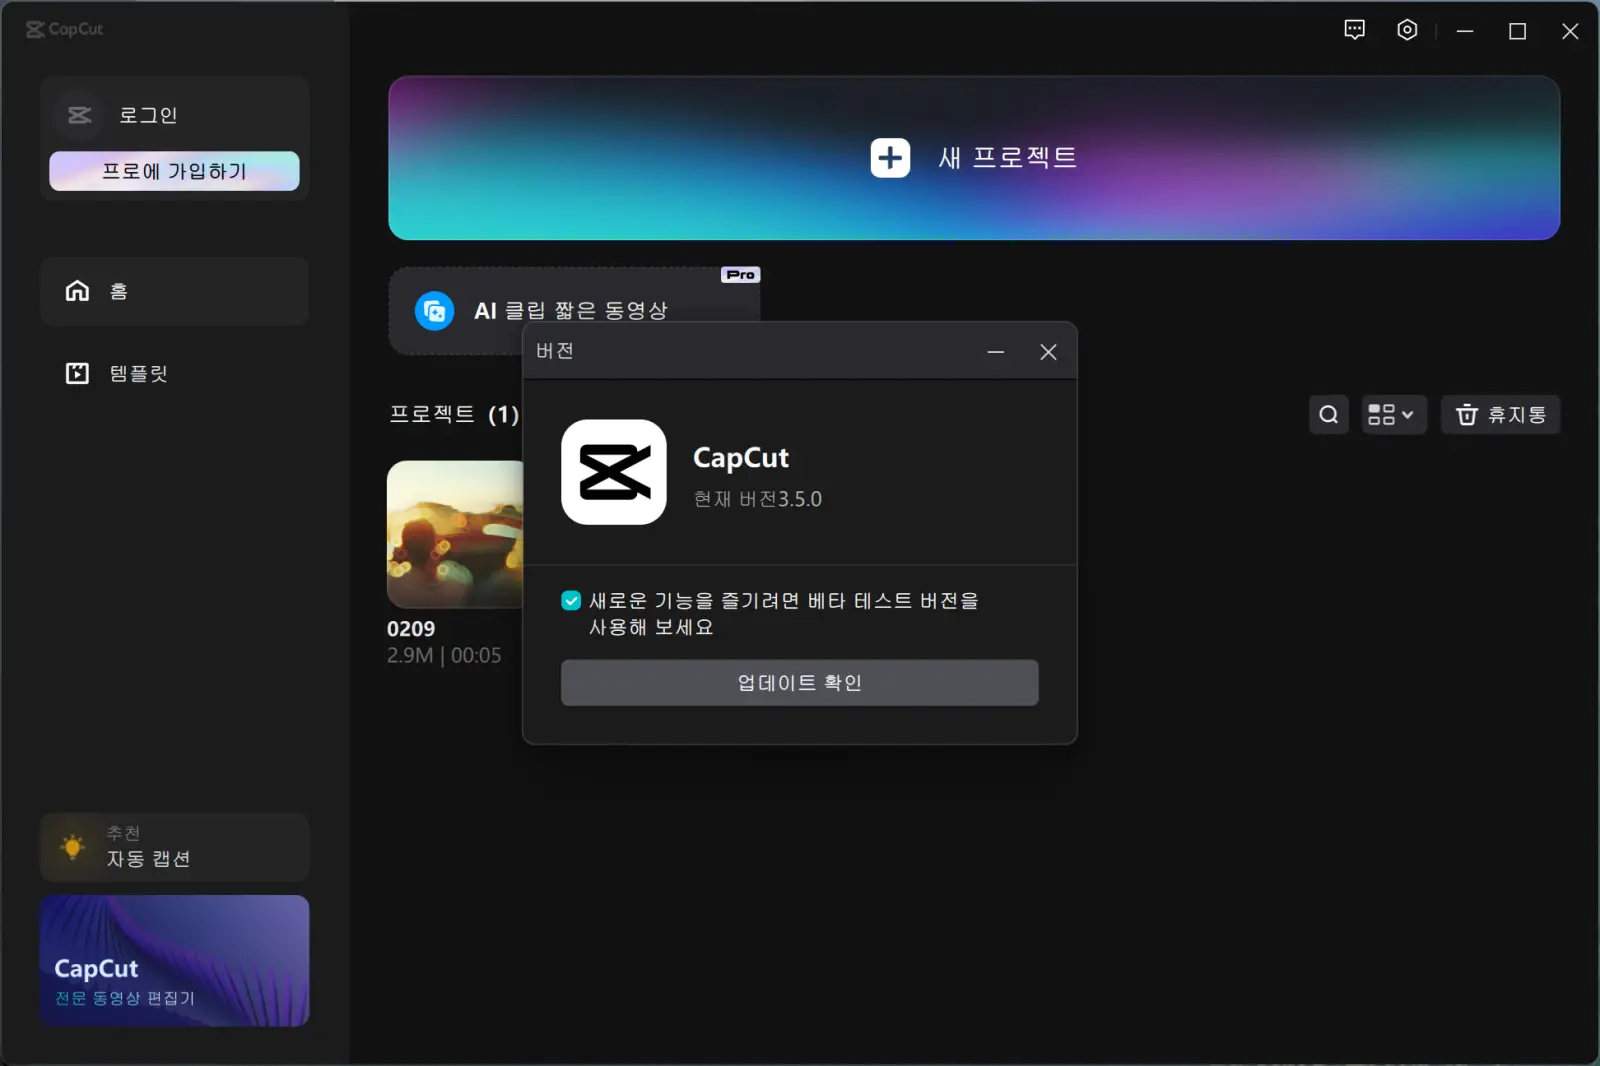Maximize the CapCut main window

(x=1517, y=31)
